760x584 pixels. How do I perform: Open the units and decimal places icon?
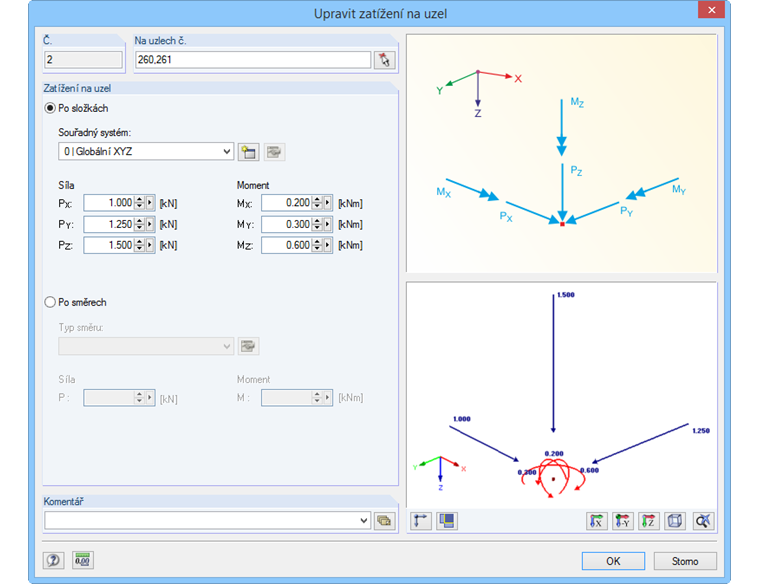82,561
